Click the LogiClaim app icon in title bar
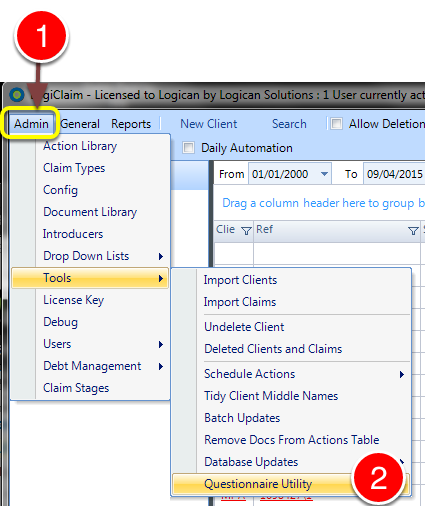This screenshot has height=506, width=425. pyautogui.click(x=17, y=95)
